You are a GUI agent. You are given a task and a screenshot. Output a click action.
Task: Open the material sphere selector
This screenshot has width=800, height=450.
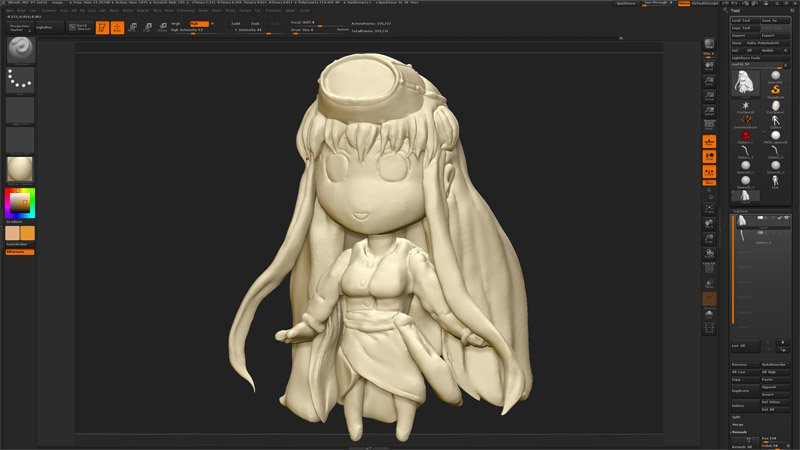[20, 169]
